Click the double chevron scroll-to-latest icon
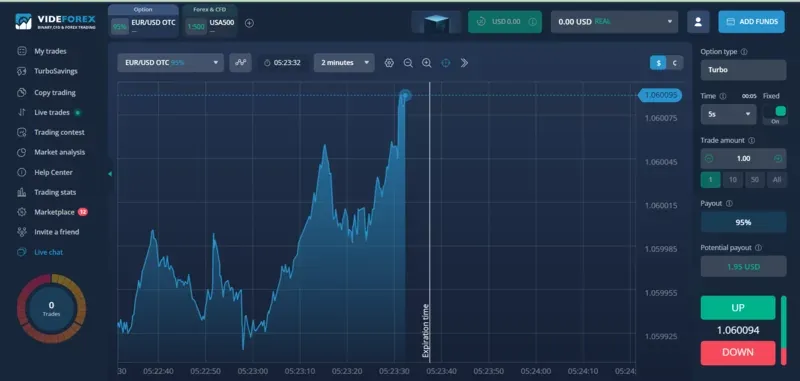This screenshot has width=800, height=381. (x=464, y=63)
